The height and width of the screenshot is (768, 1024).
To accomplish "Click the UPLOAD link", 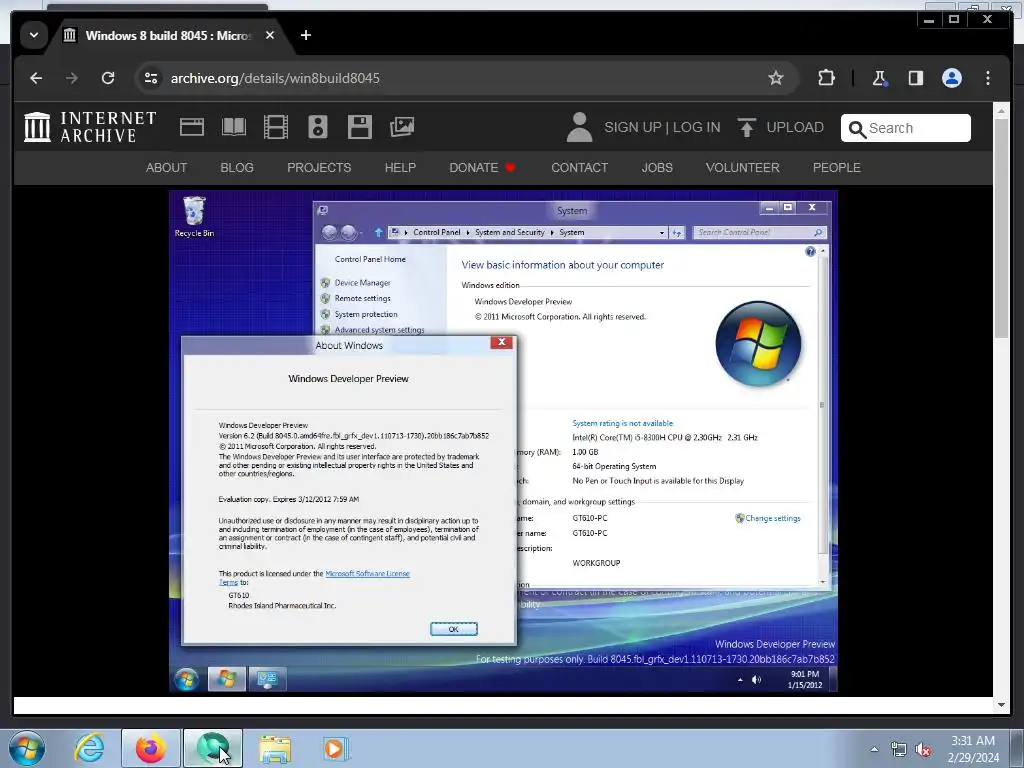I will (780, 127).
